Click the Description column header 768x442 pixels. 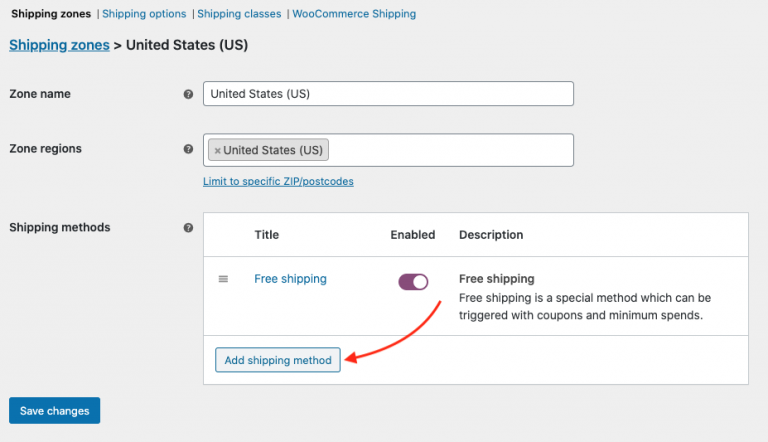[x=491, y=235]
